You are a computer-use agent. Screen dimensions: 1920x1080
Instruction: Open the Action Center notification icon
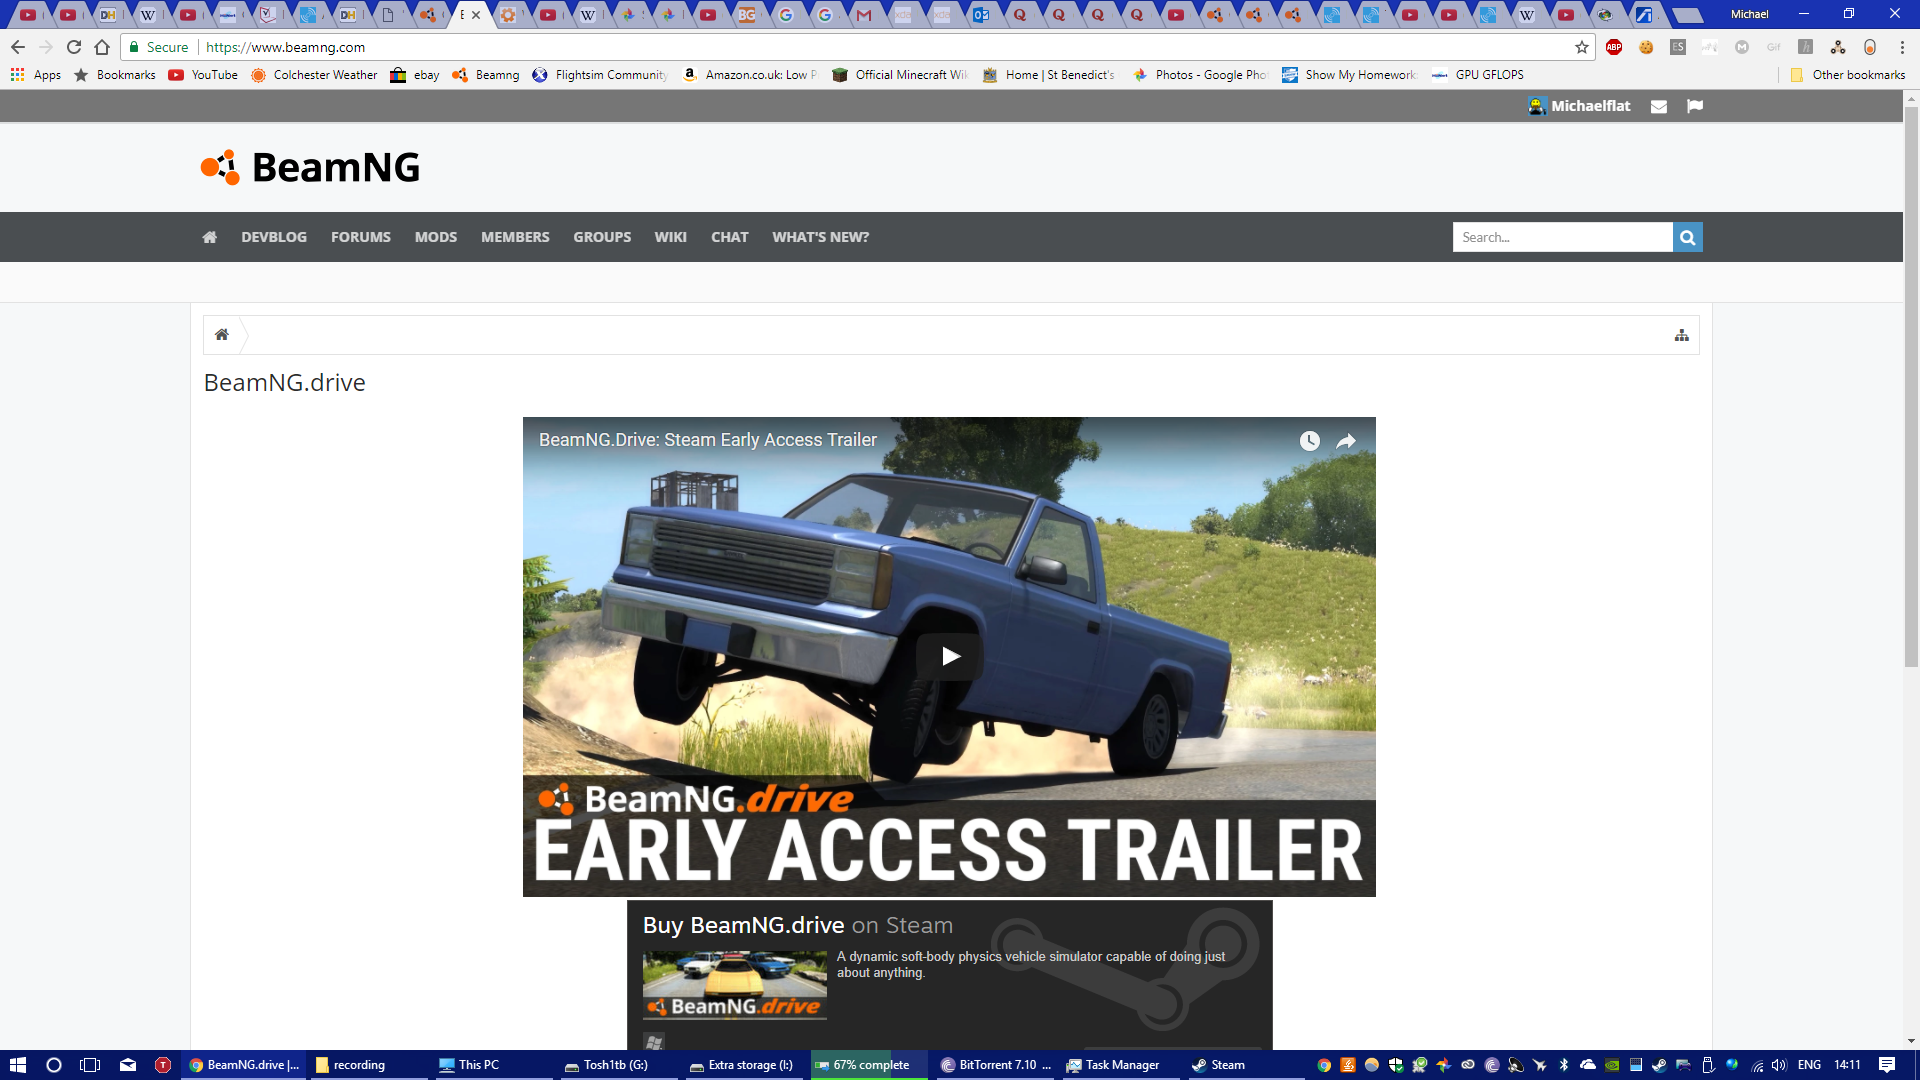click(x=1887, y=1065)
